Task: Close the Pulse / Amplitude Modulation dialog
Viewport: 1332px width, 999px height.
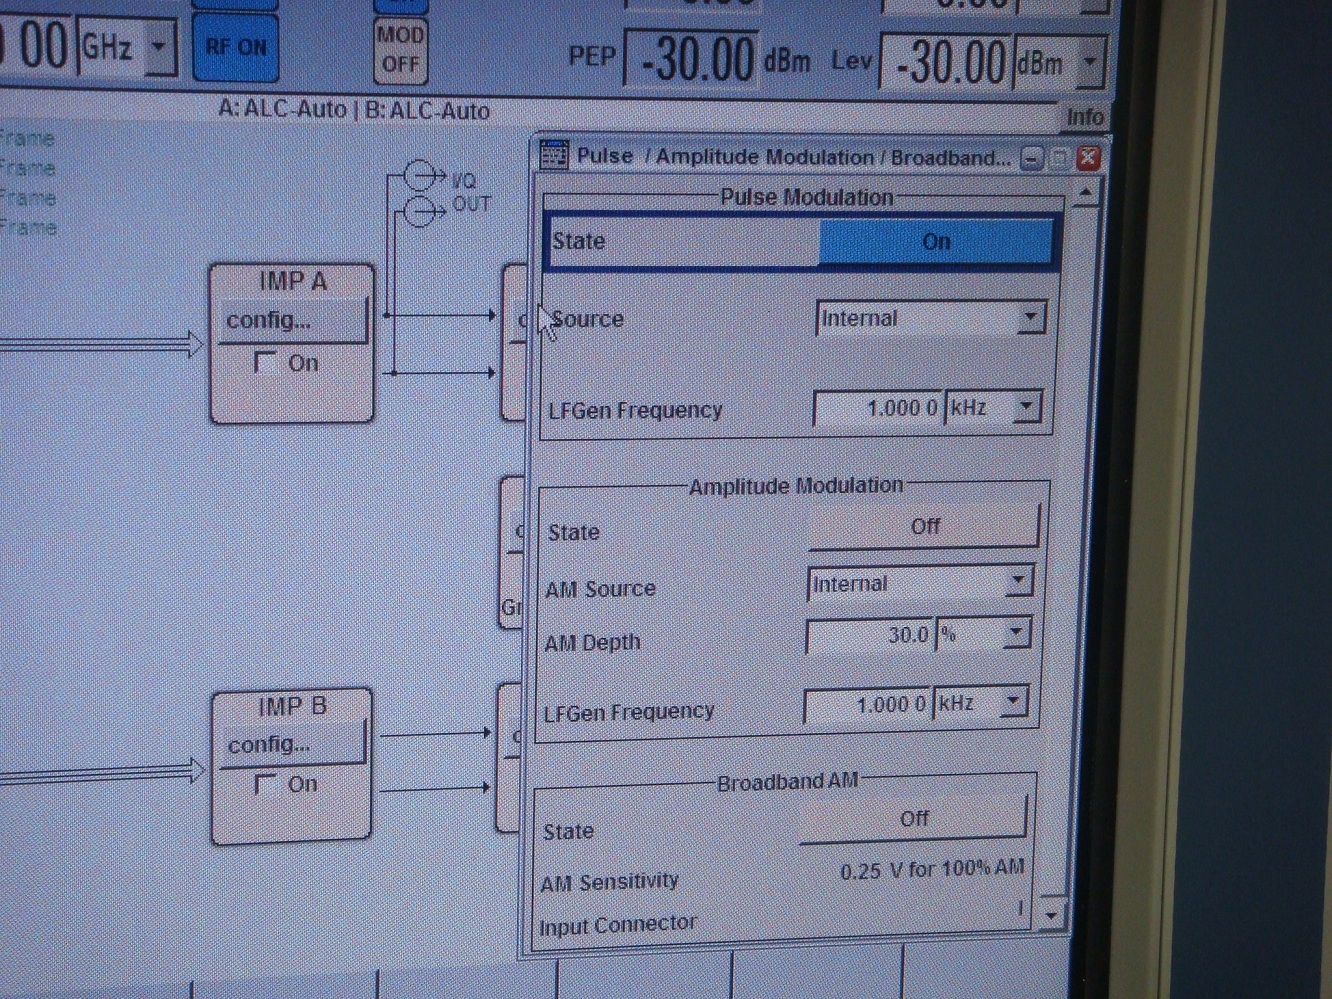Action: click(x=1088, y=158)
